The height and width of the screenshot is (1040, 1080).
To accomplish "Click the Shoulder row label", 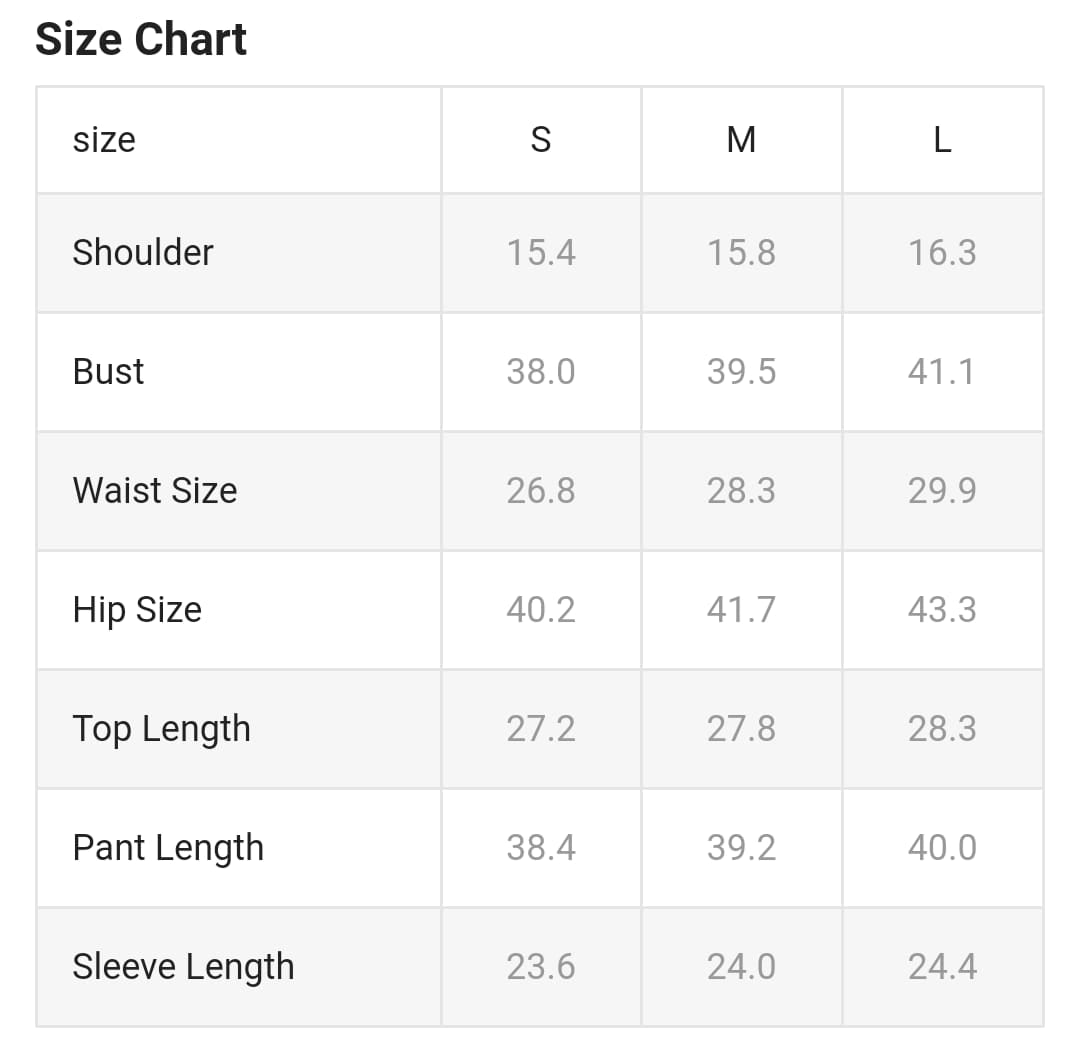I will (143, 252).
